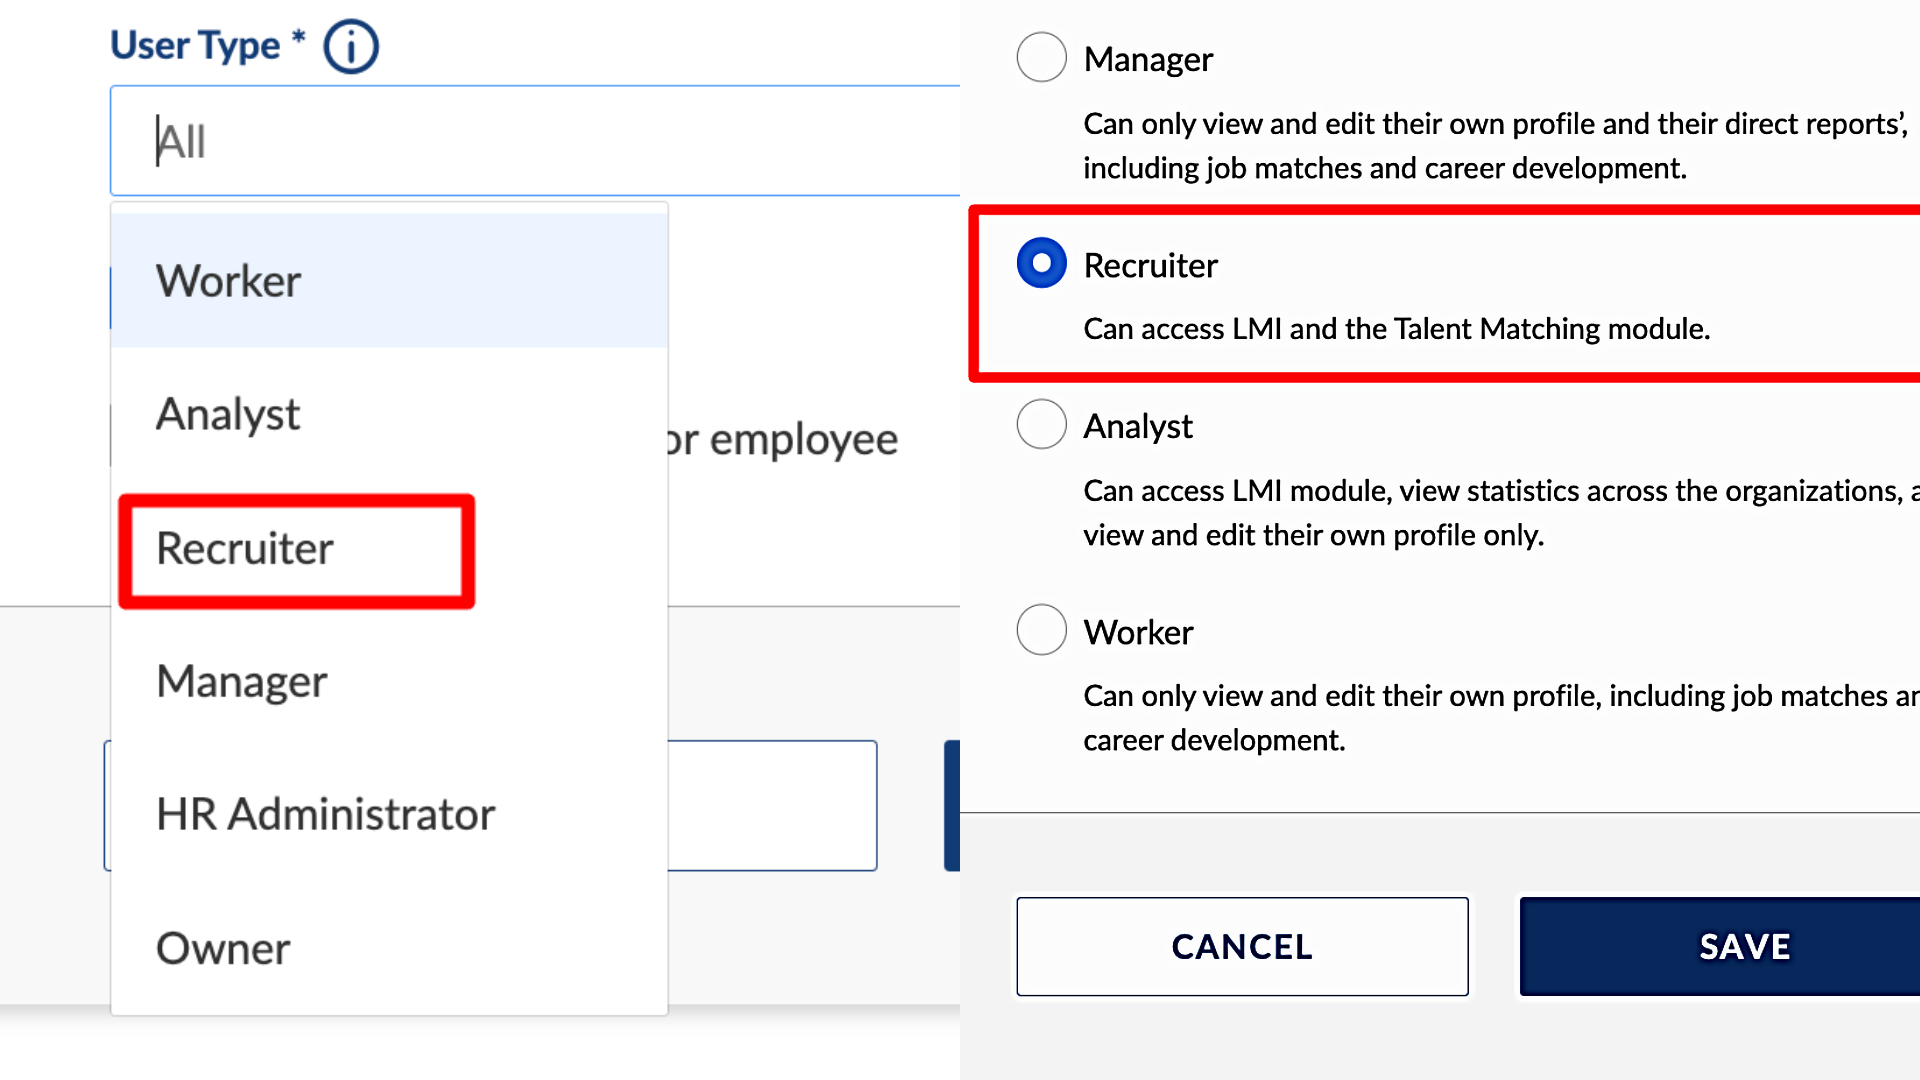The height and width of the screenshot is (1080, 1920).
Task: Choose Recruiter from the dropdown list
Action: click(245, 549)
